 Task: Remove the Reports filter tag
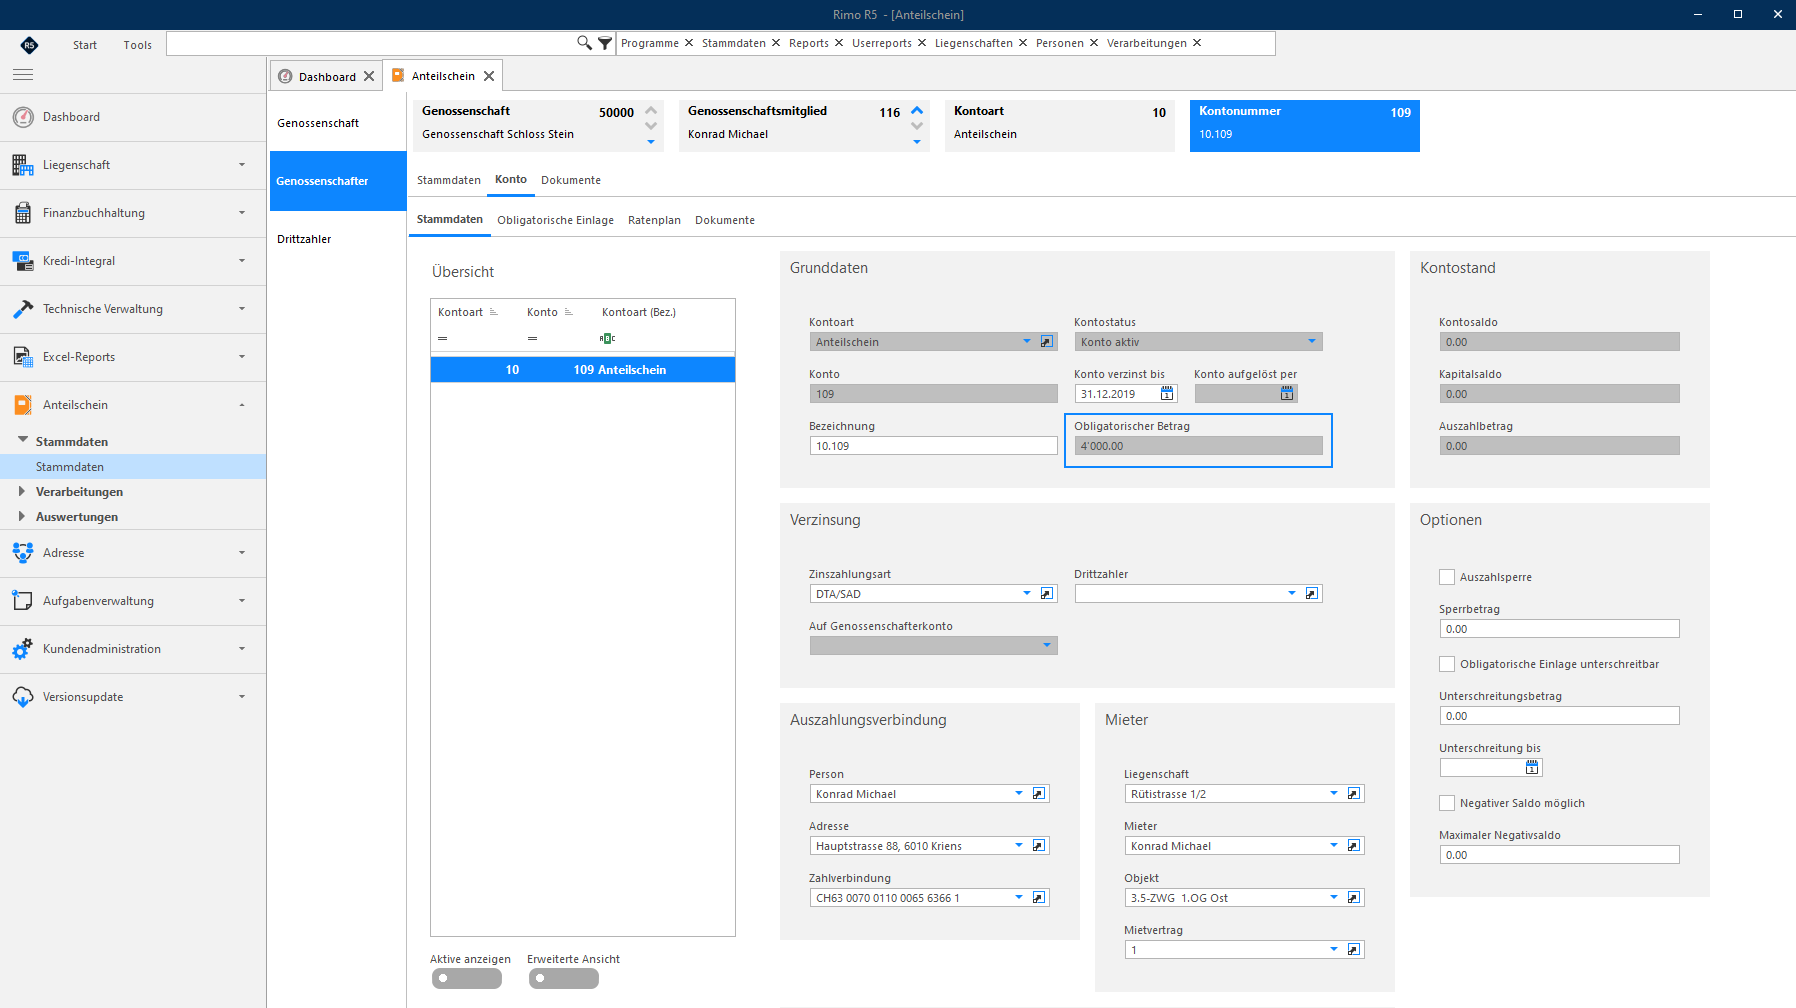coord(839,43)
